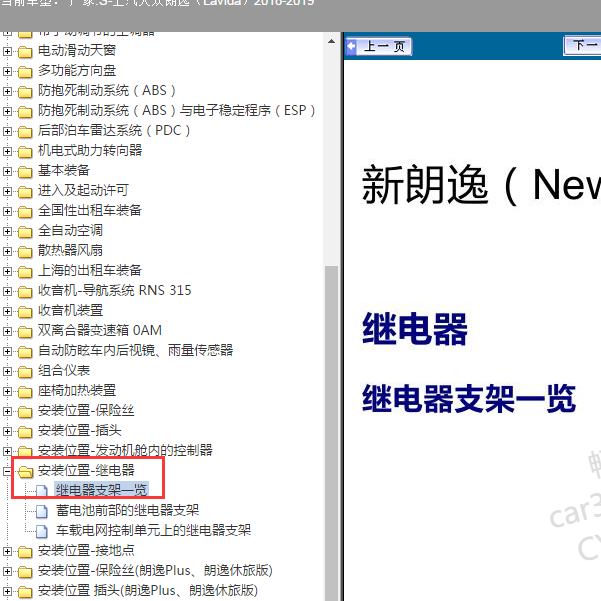Screen dimensions: 601x601
Task: Select 安装位置-保险丝(朗逸Plus、朗逸休旅版) entry
Action: [x=155, y=570]
